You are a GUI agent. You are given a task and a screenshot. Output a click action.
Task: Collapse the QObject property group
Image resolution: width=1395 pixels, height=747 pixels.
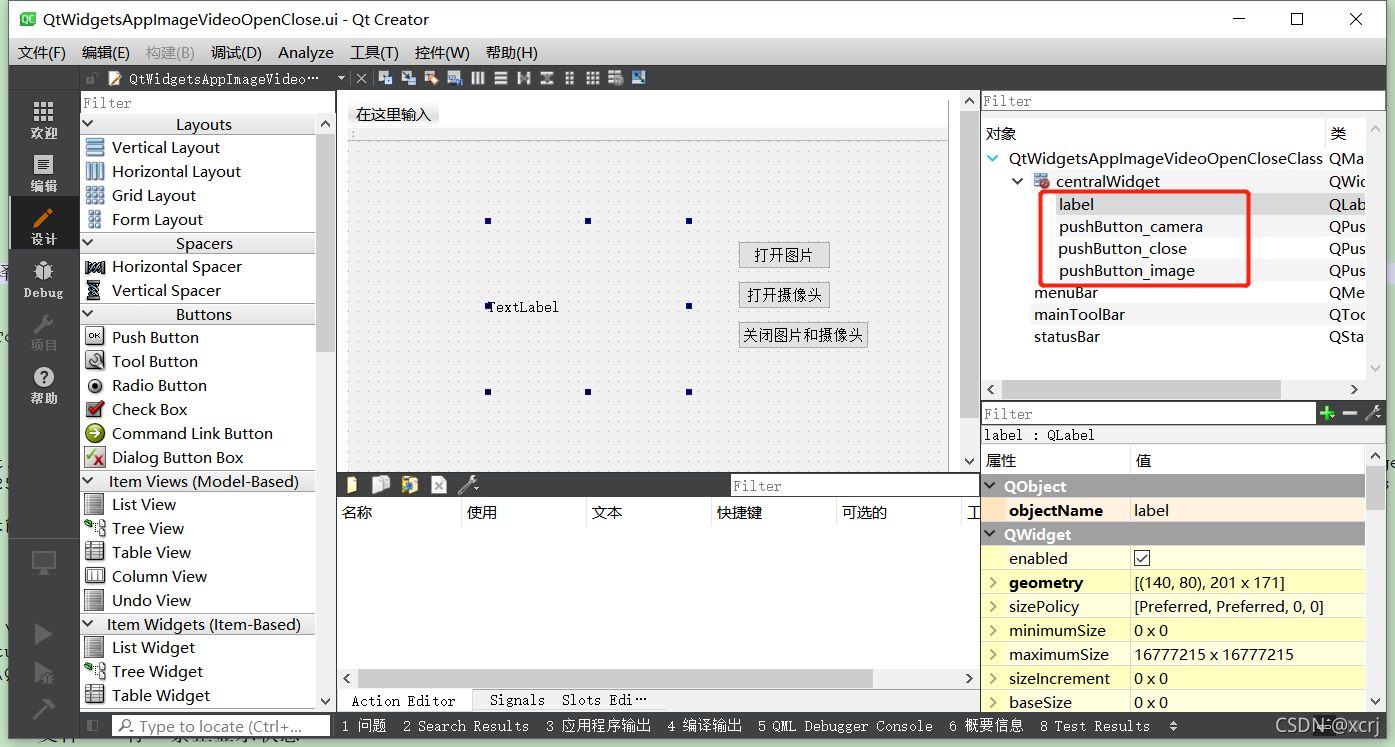992,486
